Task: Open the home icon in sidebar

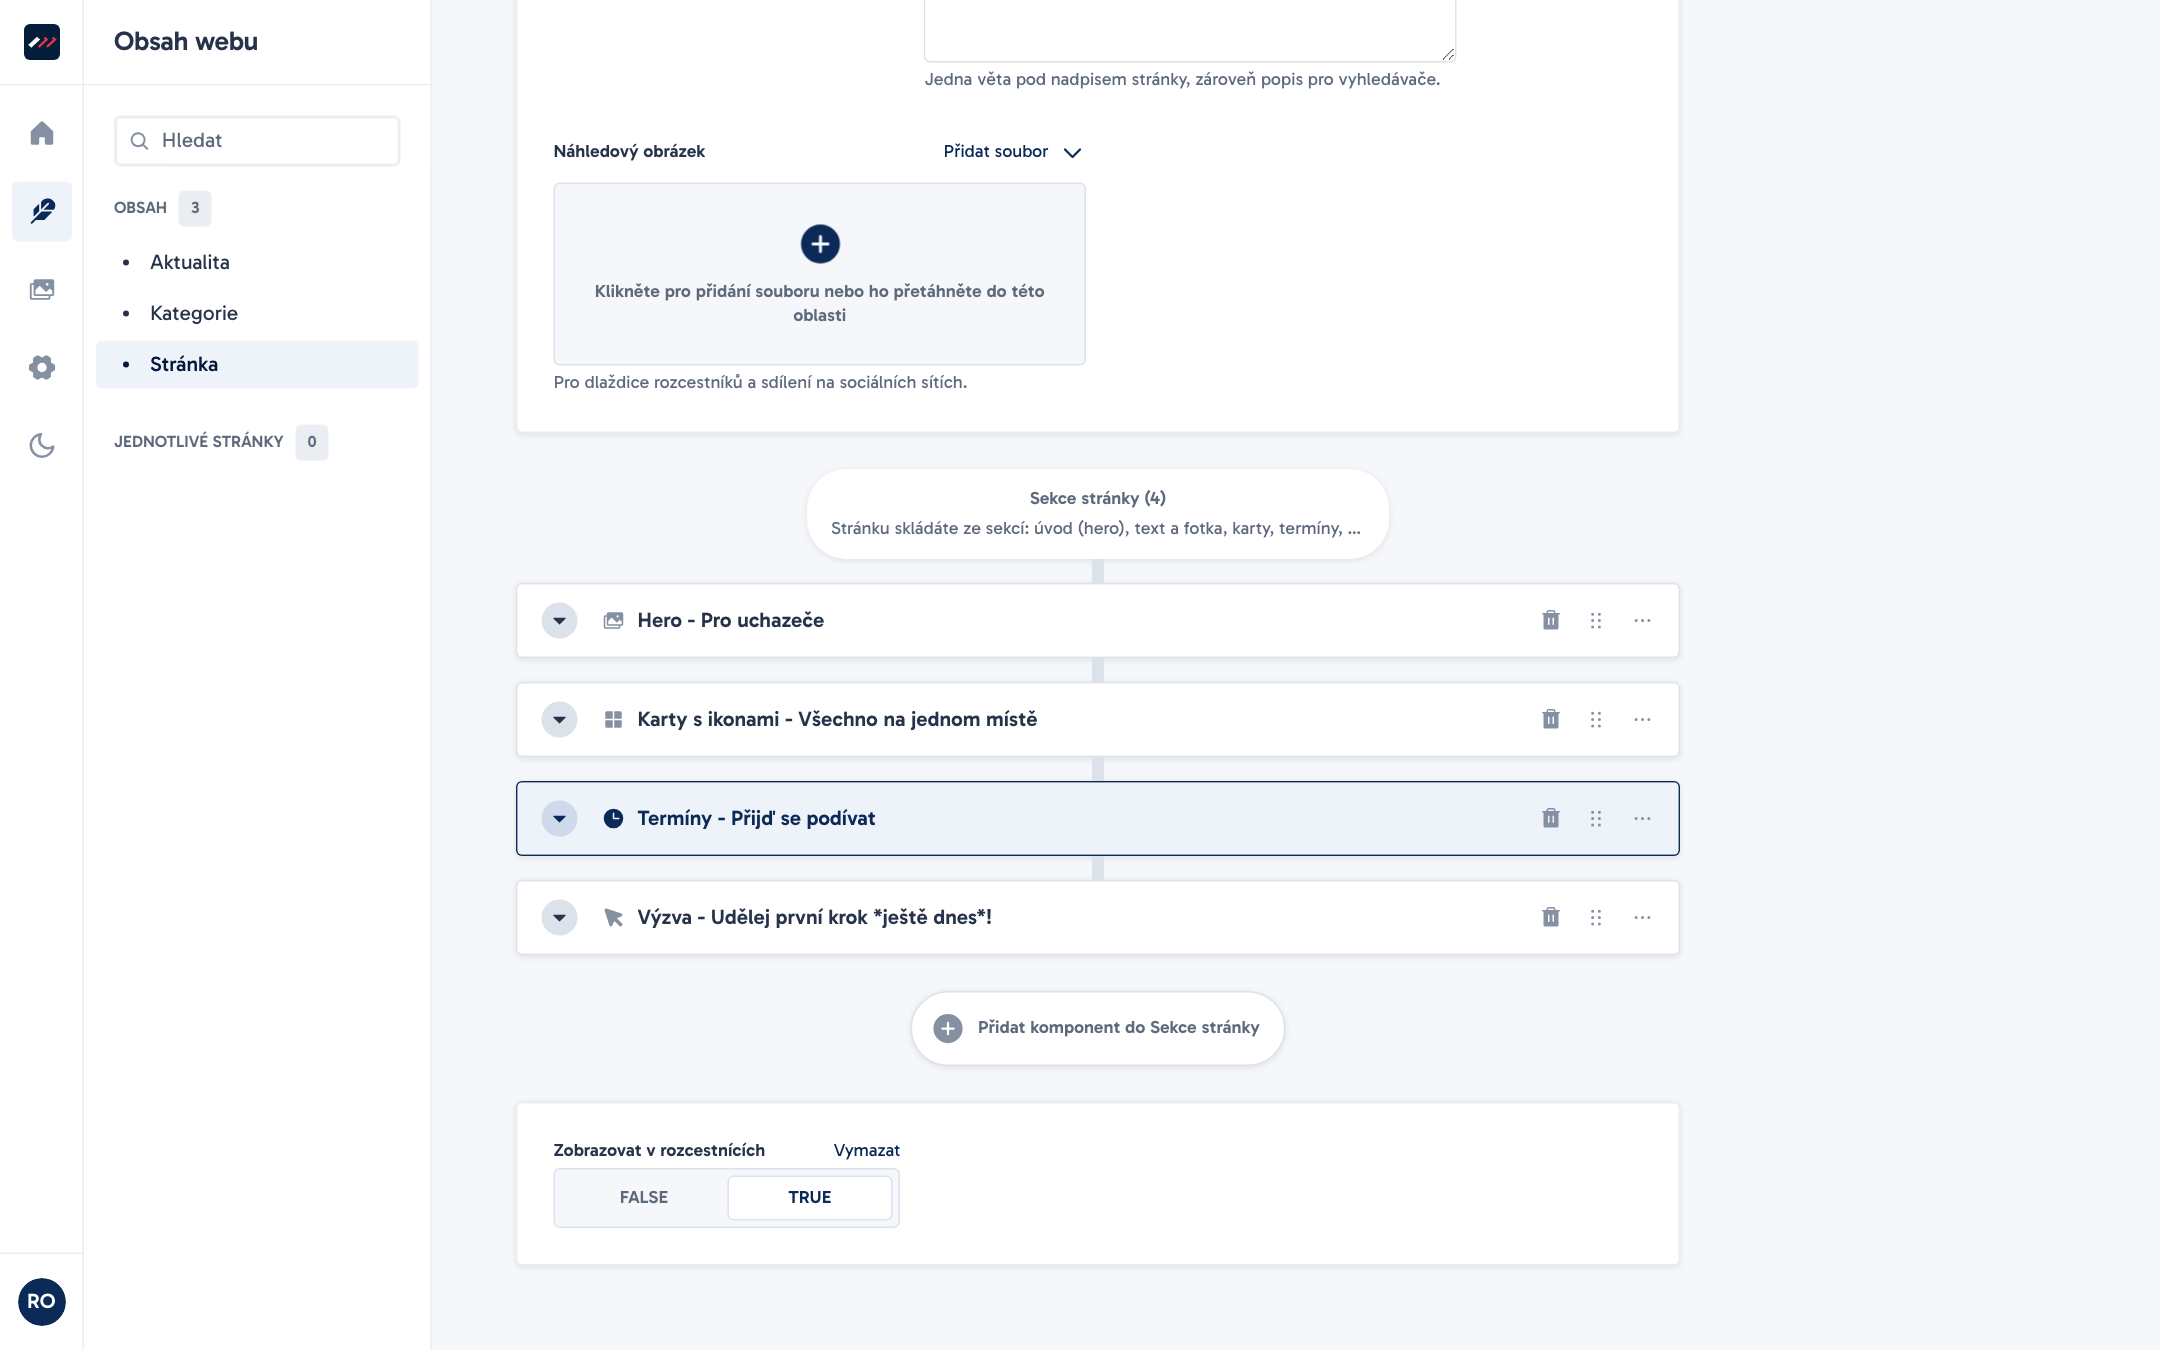Action: pos(42,133)
